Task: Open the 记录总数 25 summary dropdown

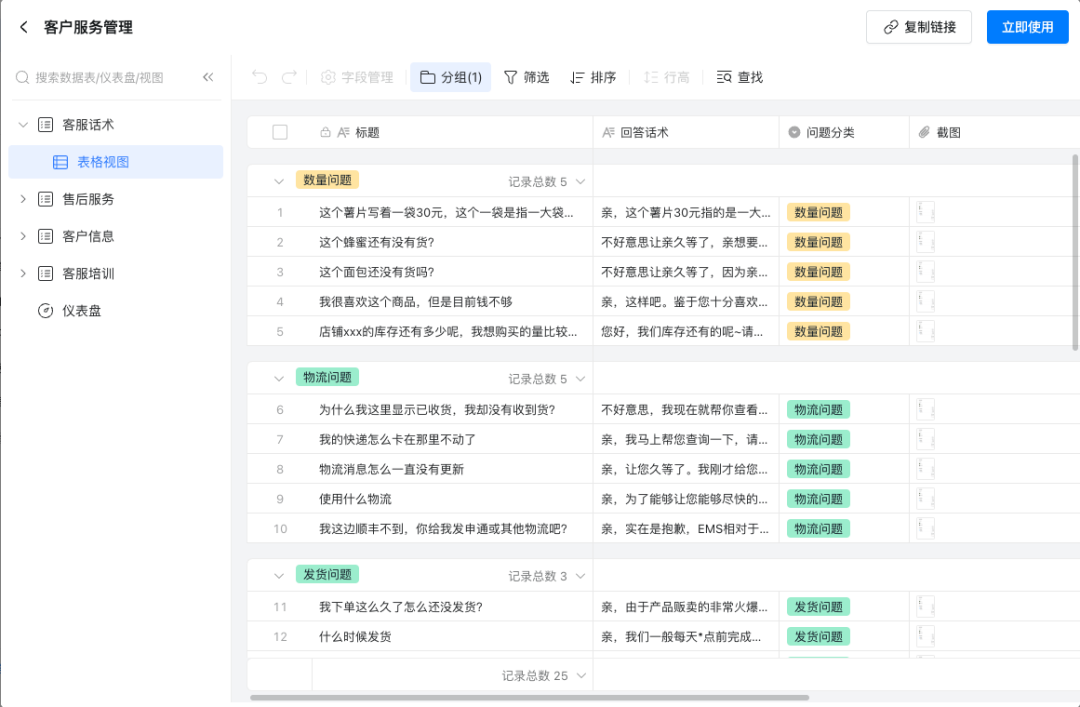Action: pos(544,676)
